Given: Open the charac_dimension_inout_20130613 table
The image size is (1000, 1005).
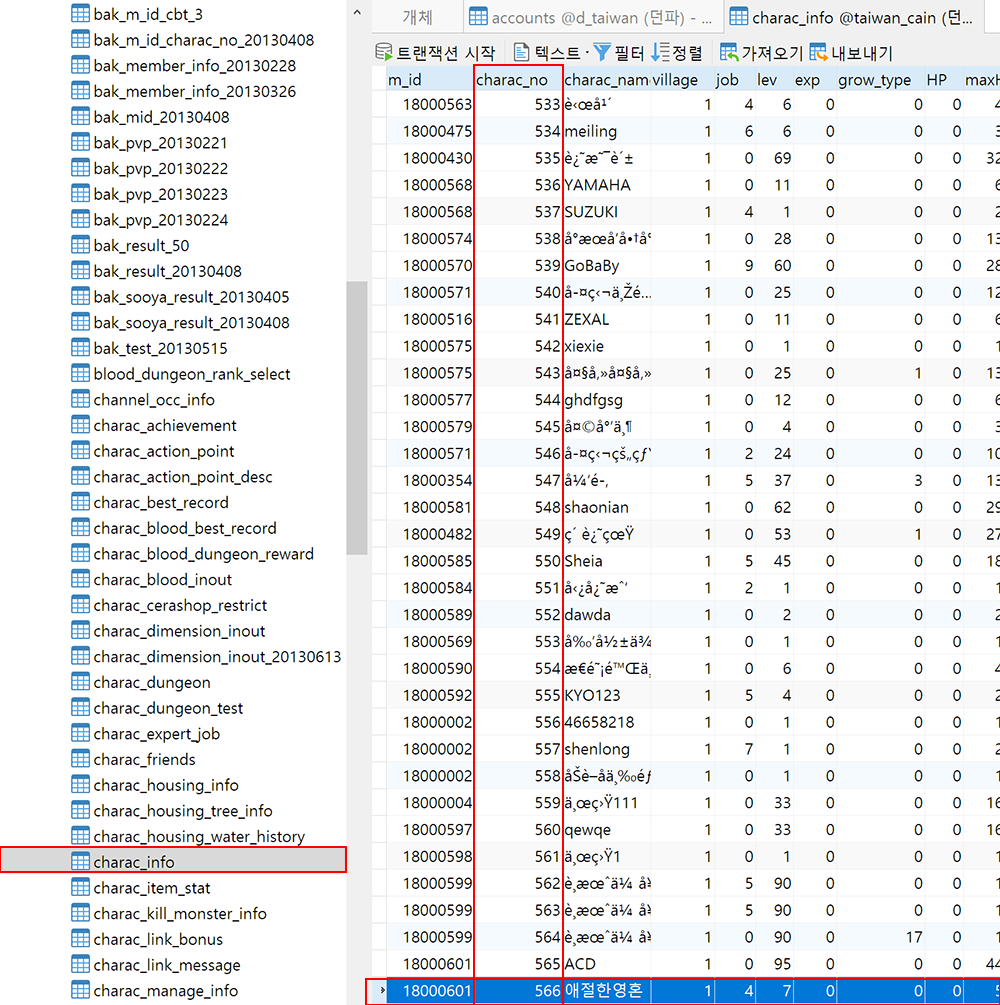Looking at the screenshot, I should [217, 656].
